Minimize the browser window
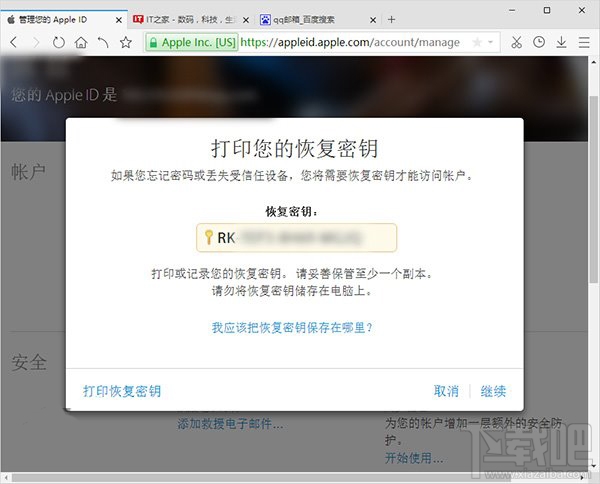This screenshot has height=484, width=600. point(512,10)
